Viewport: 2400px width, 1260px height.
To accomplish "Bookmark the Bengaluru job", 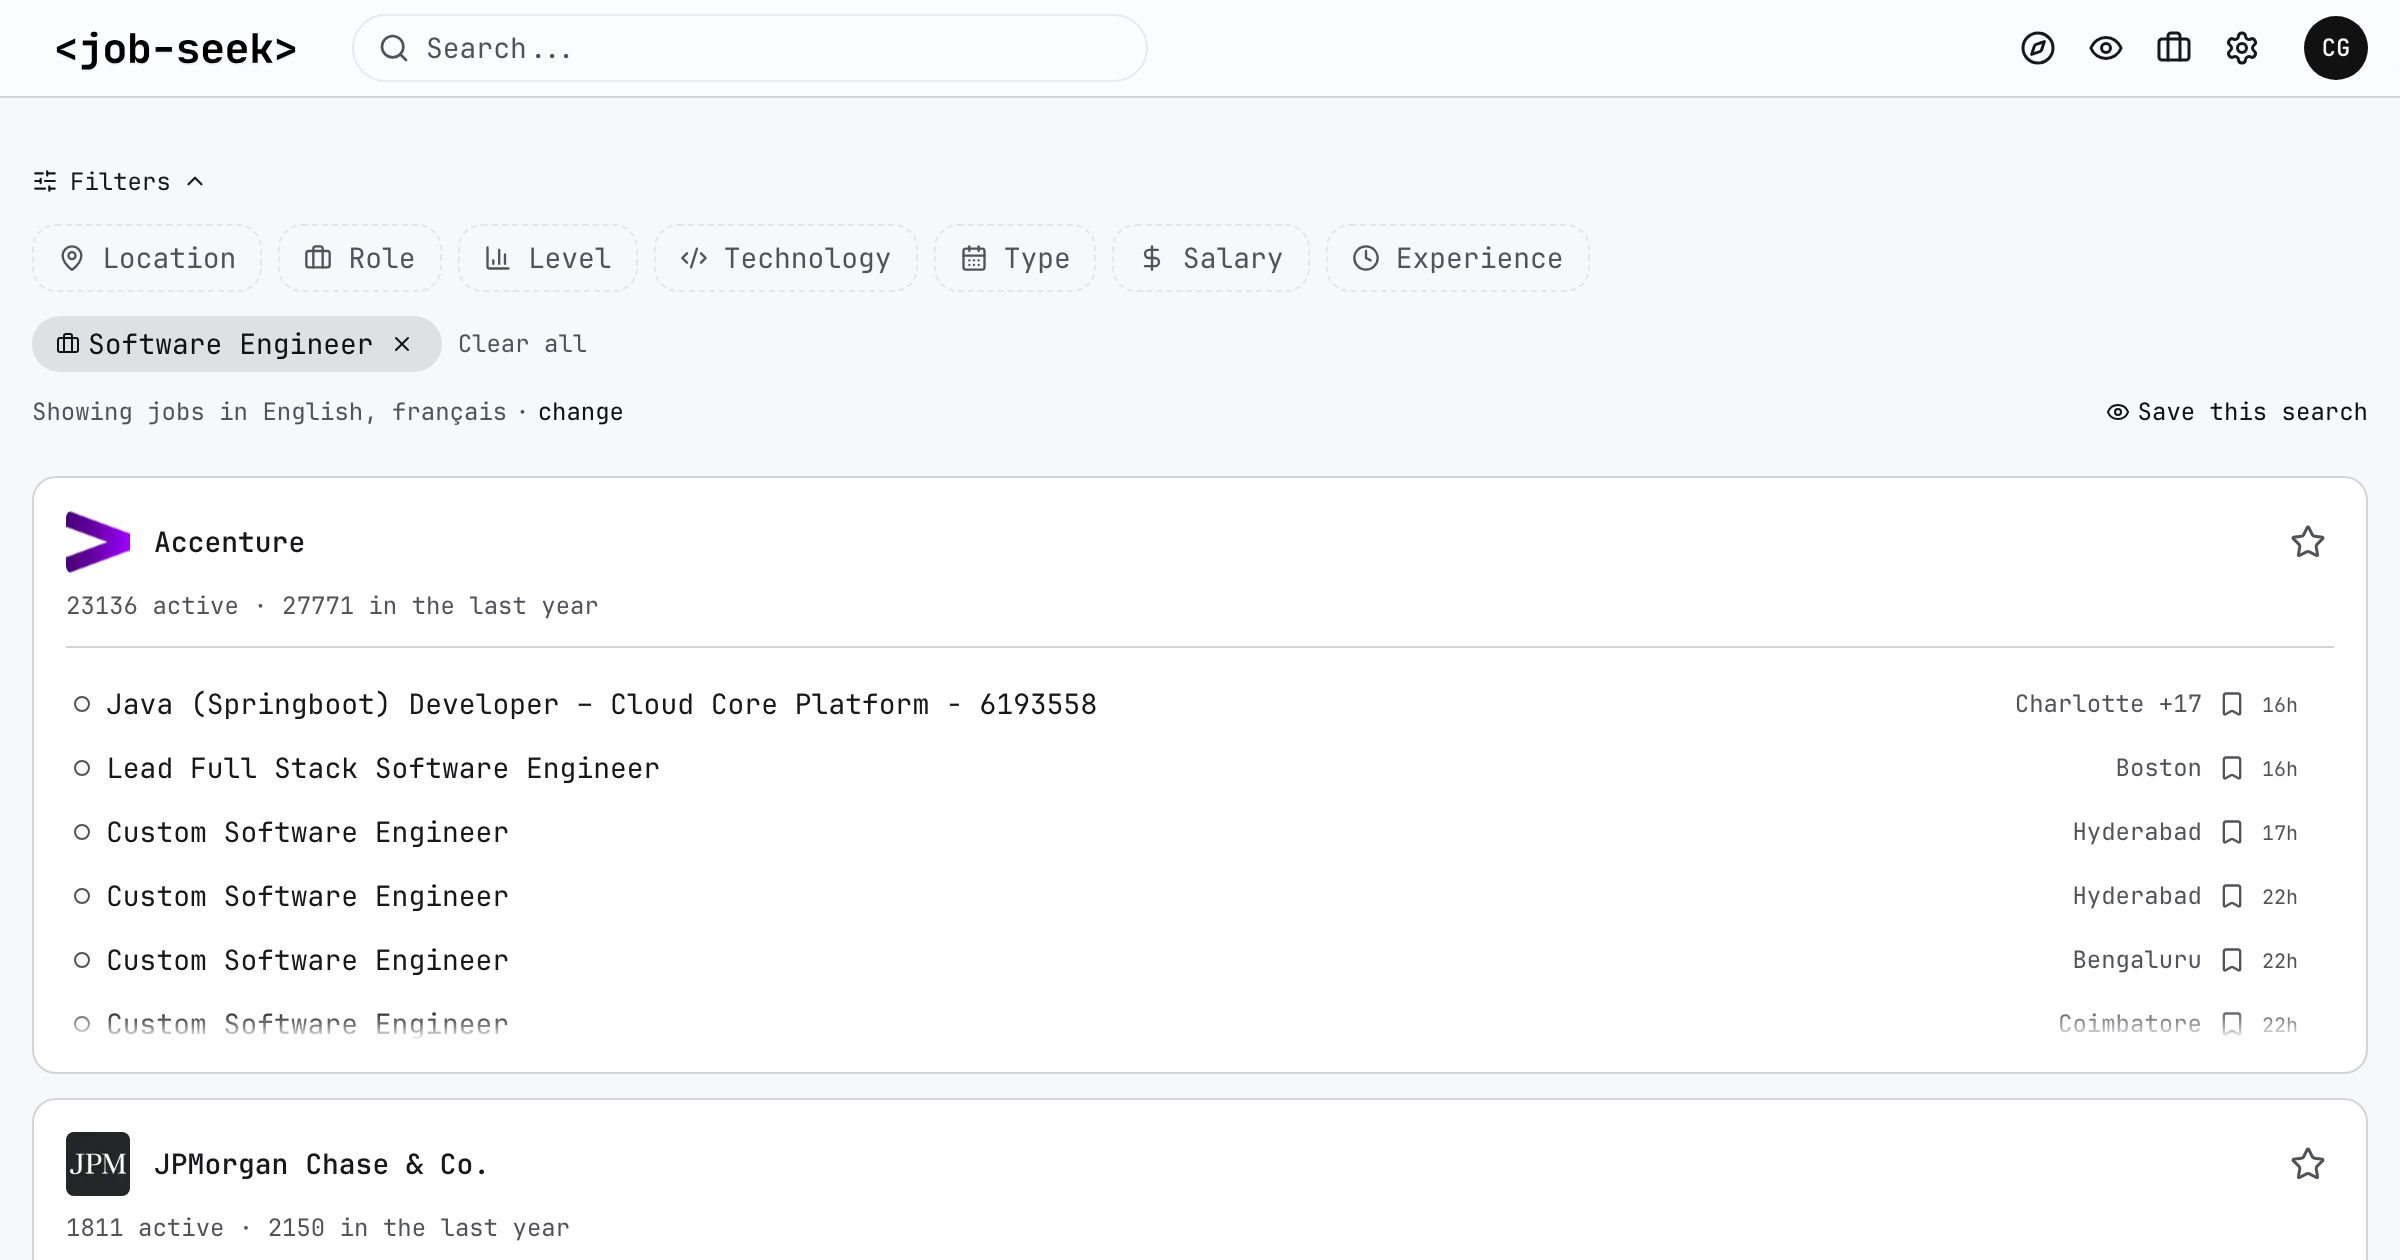I will pyautogui.click(x=2232, y=960).
